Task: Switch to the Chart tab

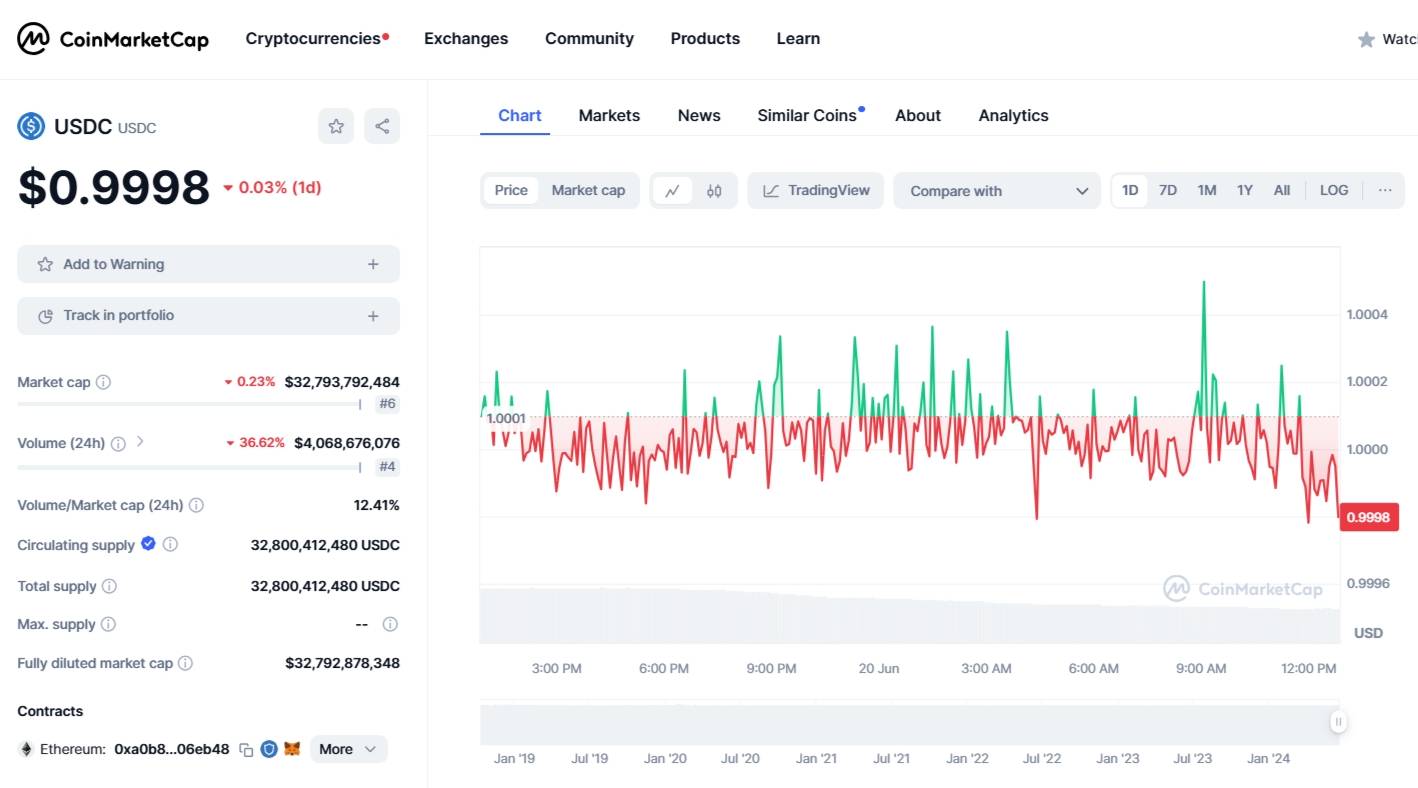Action: click(x=520, y=116)
